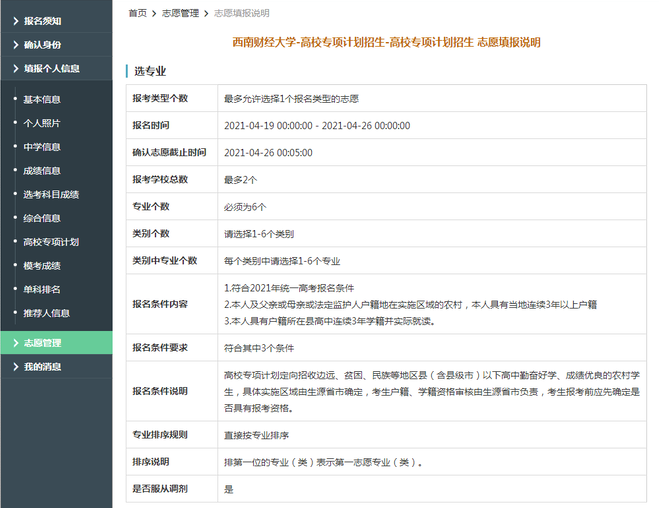Image resolution: width=660 pixels, height=508 pixels.
Task: Click the 志愿填报说明 breadcrumb text
Action: 242,13
